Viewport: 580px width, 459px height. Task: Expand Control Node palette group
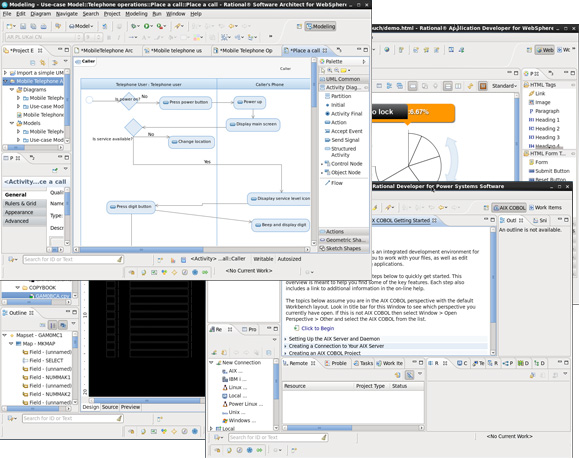(322, 164)
